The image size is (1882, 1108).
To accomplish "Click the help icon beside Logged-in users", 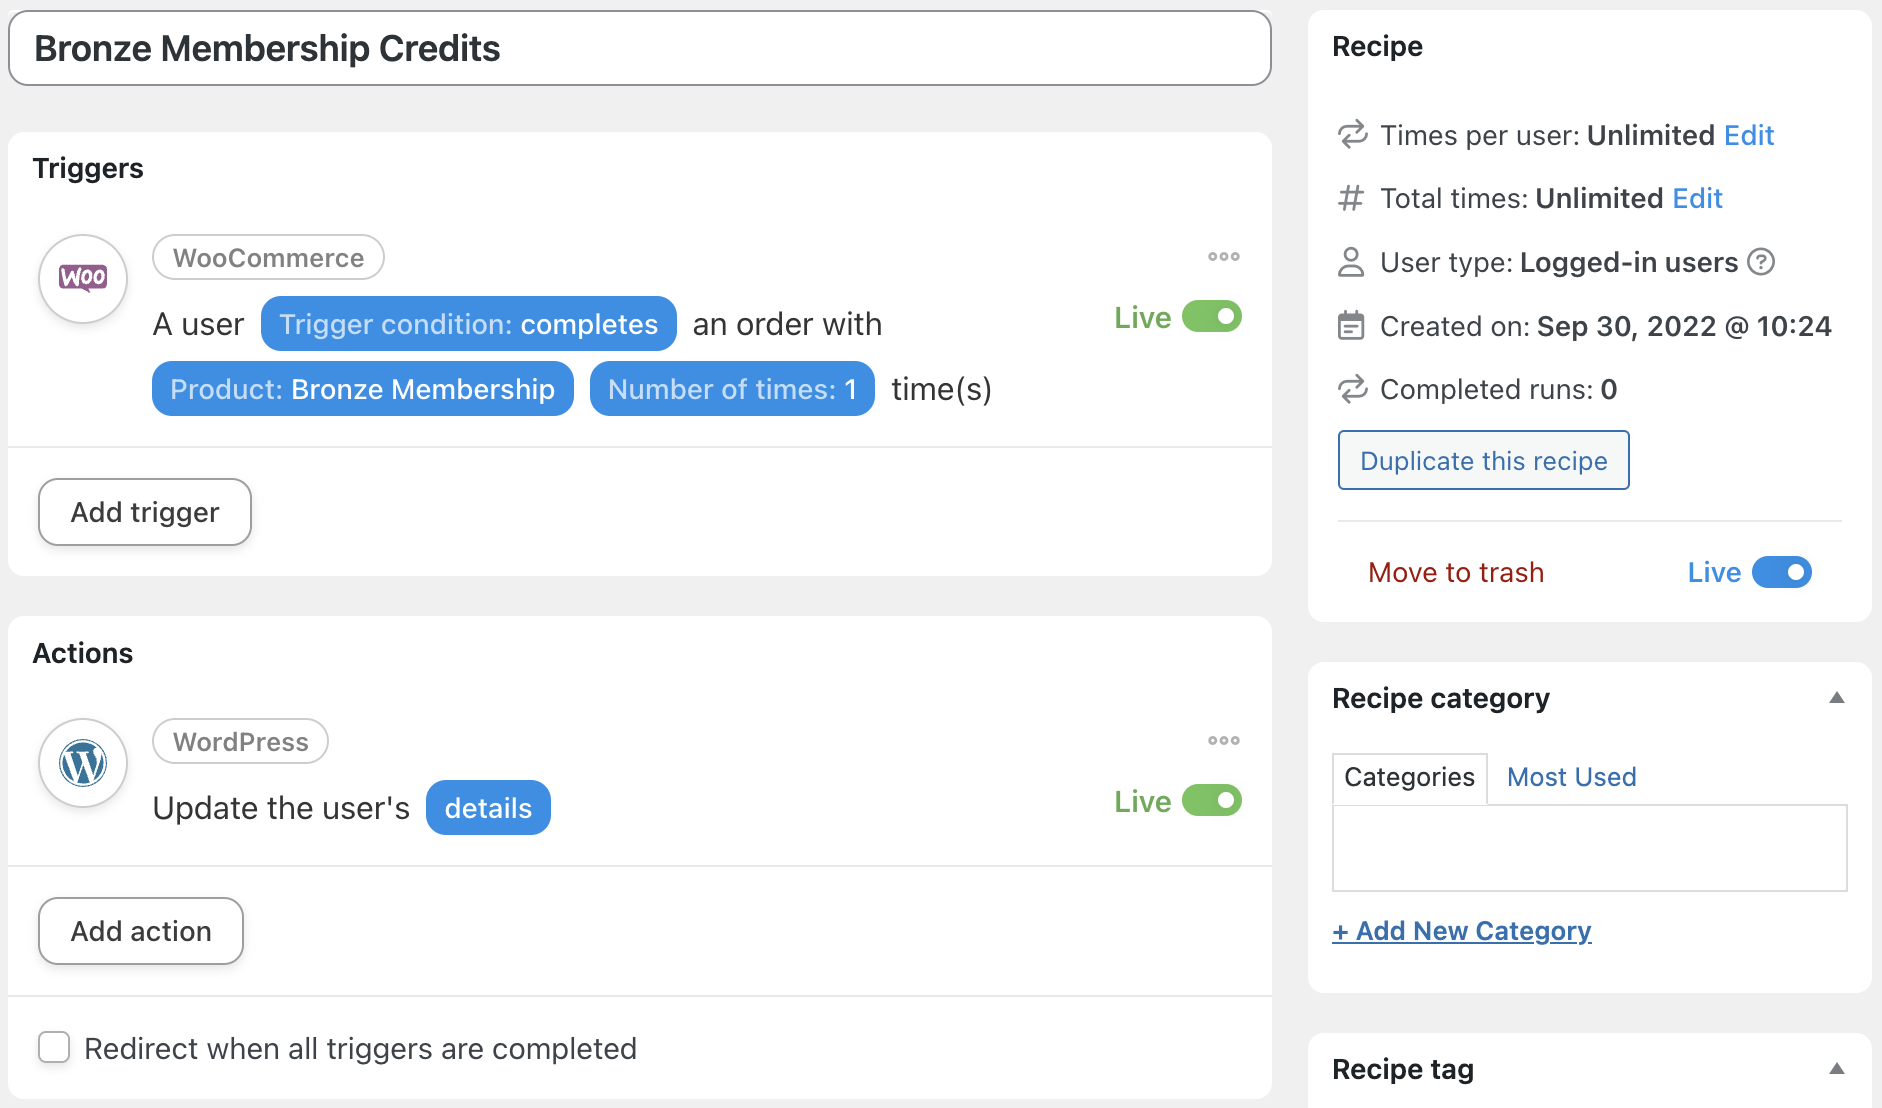I will pyautogui.click(x=1761, y=262).
